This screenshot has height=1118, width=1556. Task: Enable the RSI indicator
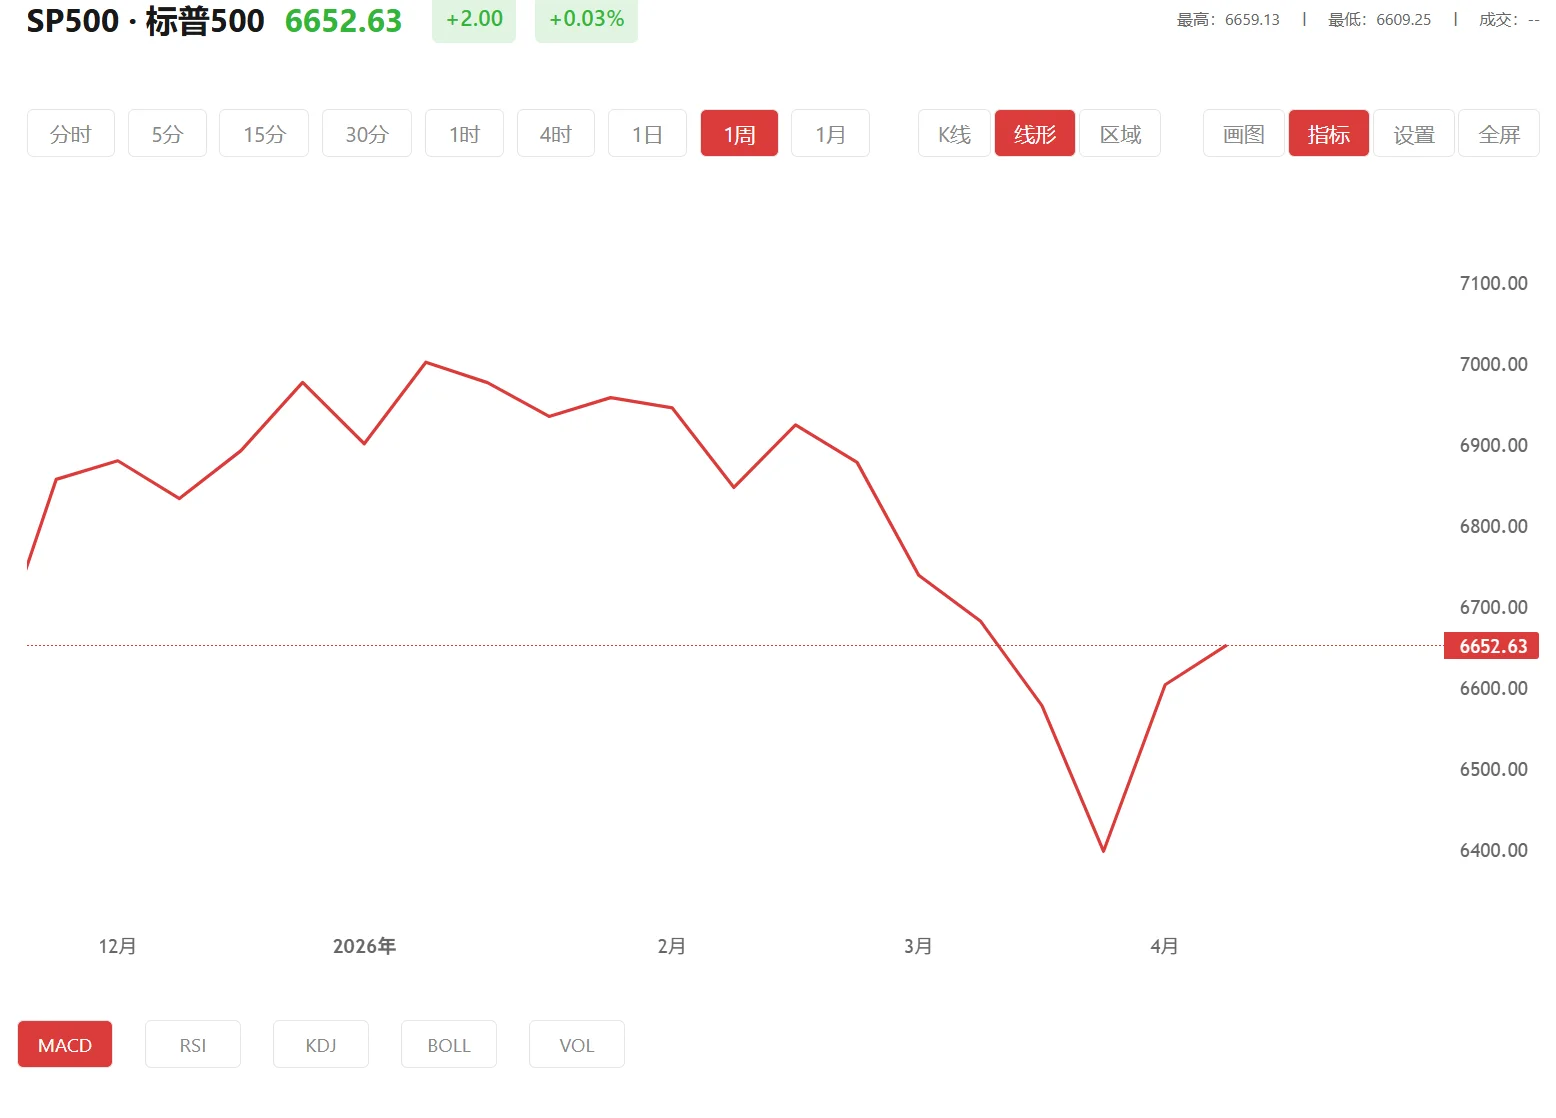(x=193, y=1045)
